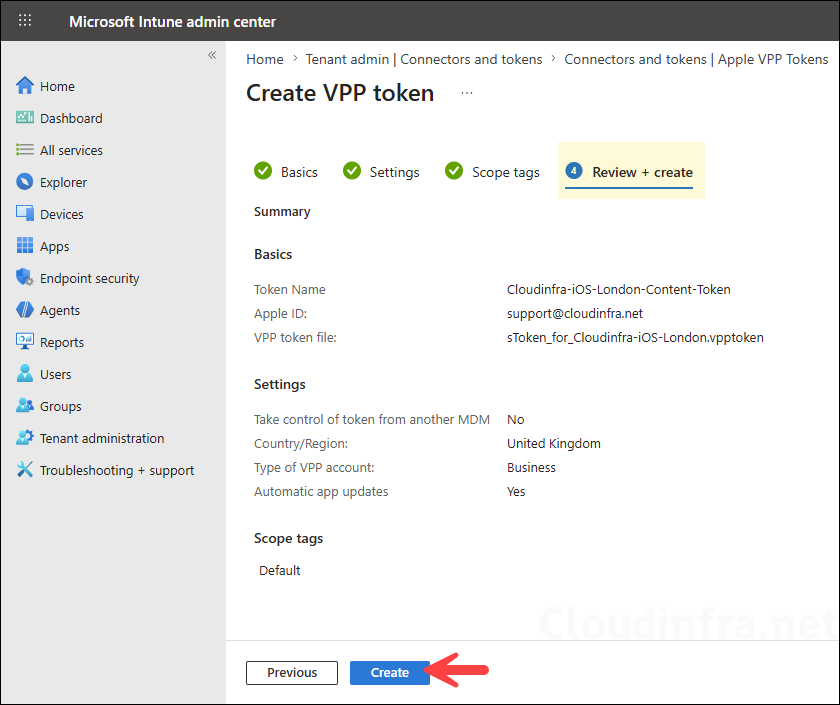Click the Tenant administration gear icon
The image size is (840, 705).
pyautogui.click(x=25, y=438)
